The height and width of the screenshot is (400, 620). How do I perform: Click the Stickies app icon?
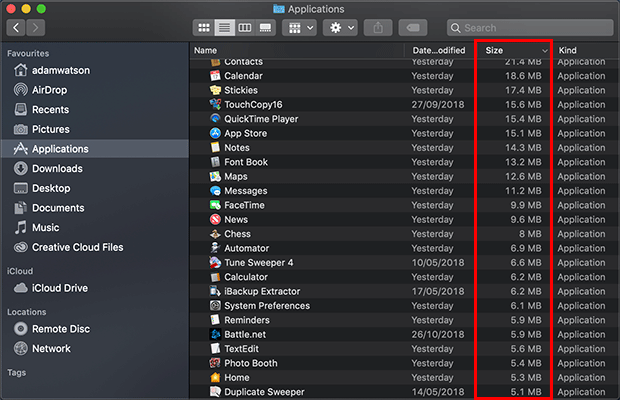[215, 90]
